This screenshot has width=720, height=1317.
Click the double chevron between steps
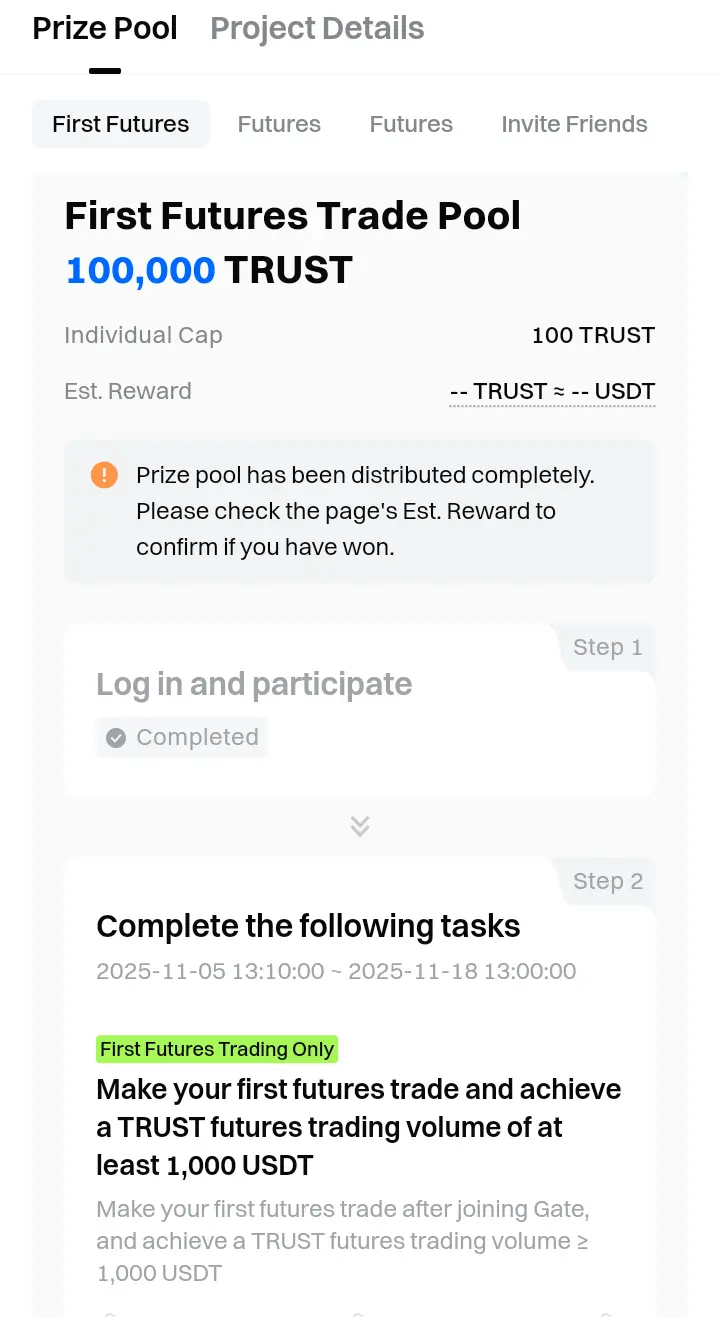point(360,826)
